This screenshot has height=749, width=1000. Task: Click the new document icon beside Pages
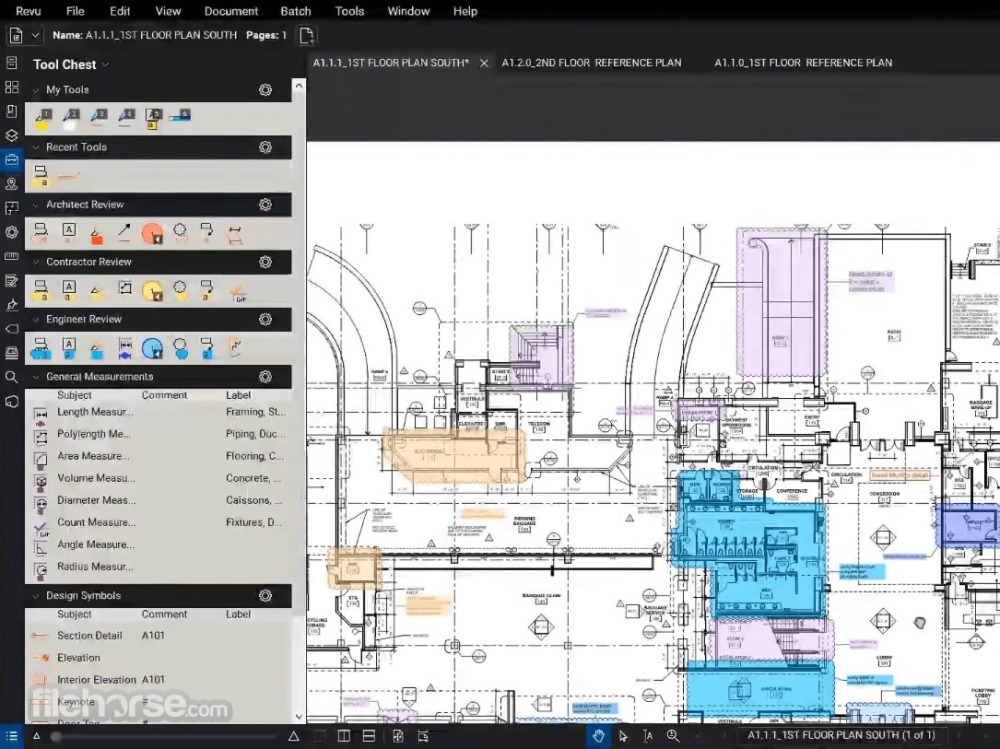[x=307, y=36]
